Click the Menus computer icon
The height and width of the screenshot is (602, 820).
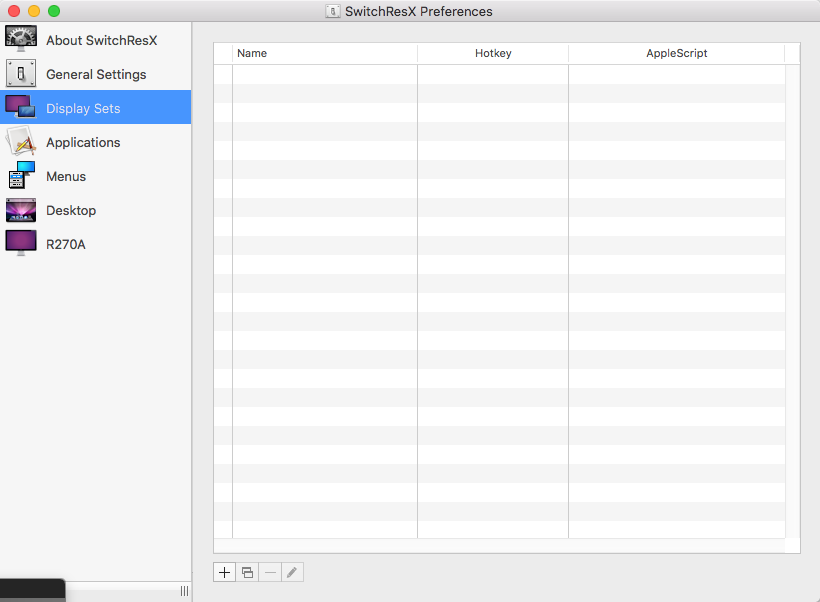(x=21, y=175)
